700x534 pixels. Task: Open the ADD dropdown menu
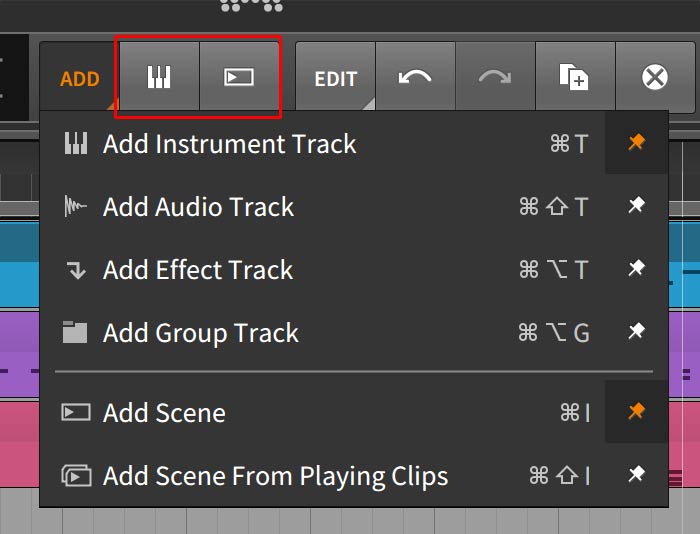coord(79,78)
